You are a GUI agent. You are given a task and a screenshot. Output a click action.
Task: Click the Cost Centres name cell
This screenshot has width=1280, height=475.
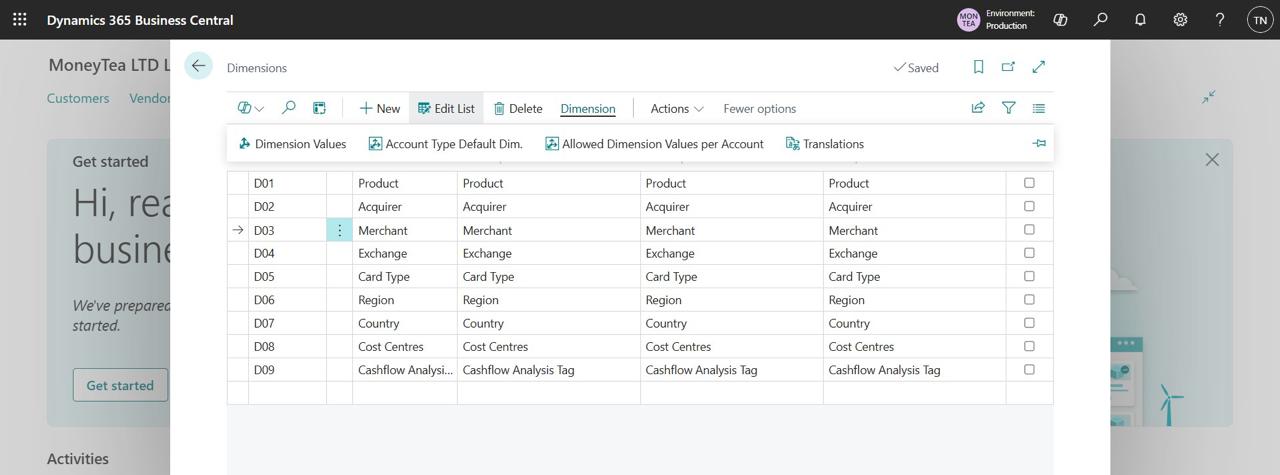pyautogui.click(x=405, y=346)
